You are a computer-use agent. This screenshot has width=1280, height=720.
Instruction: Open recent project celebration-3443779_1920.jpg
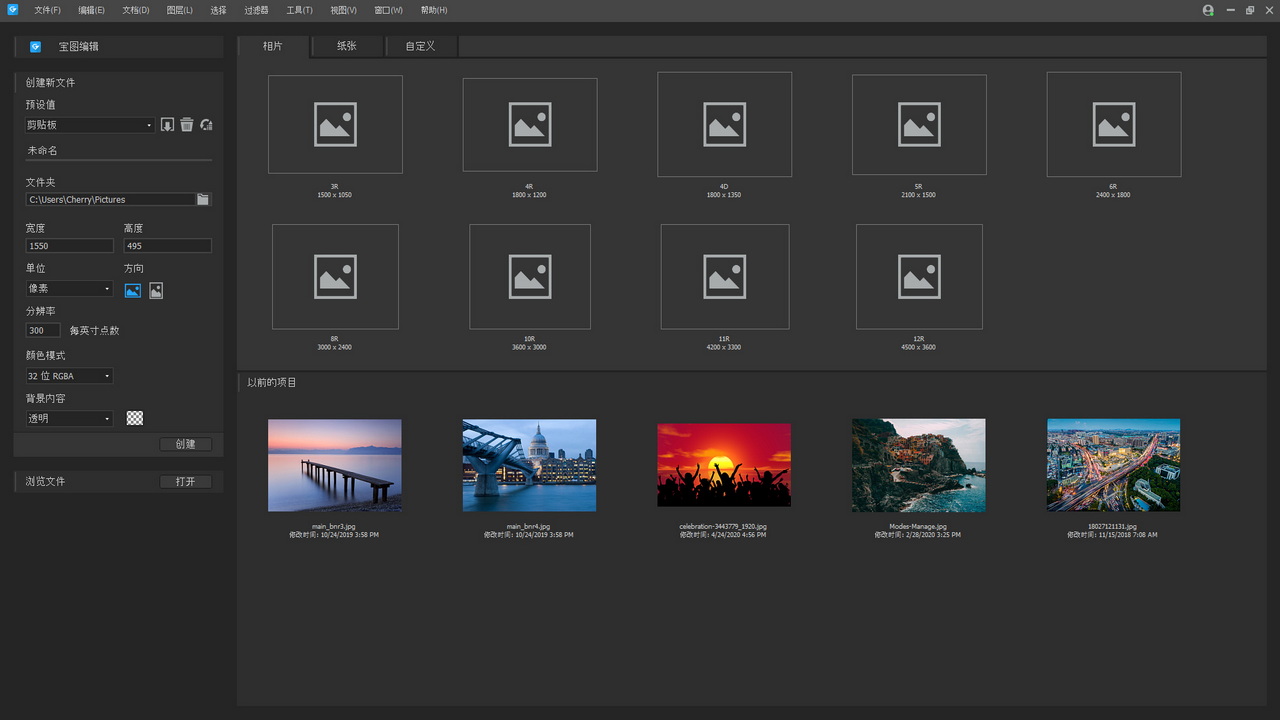[x=724, y=465]
